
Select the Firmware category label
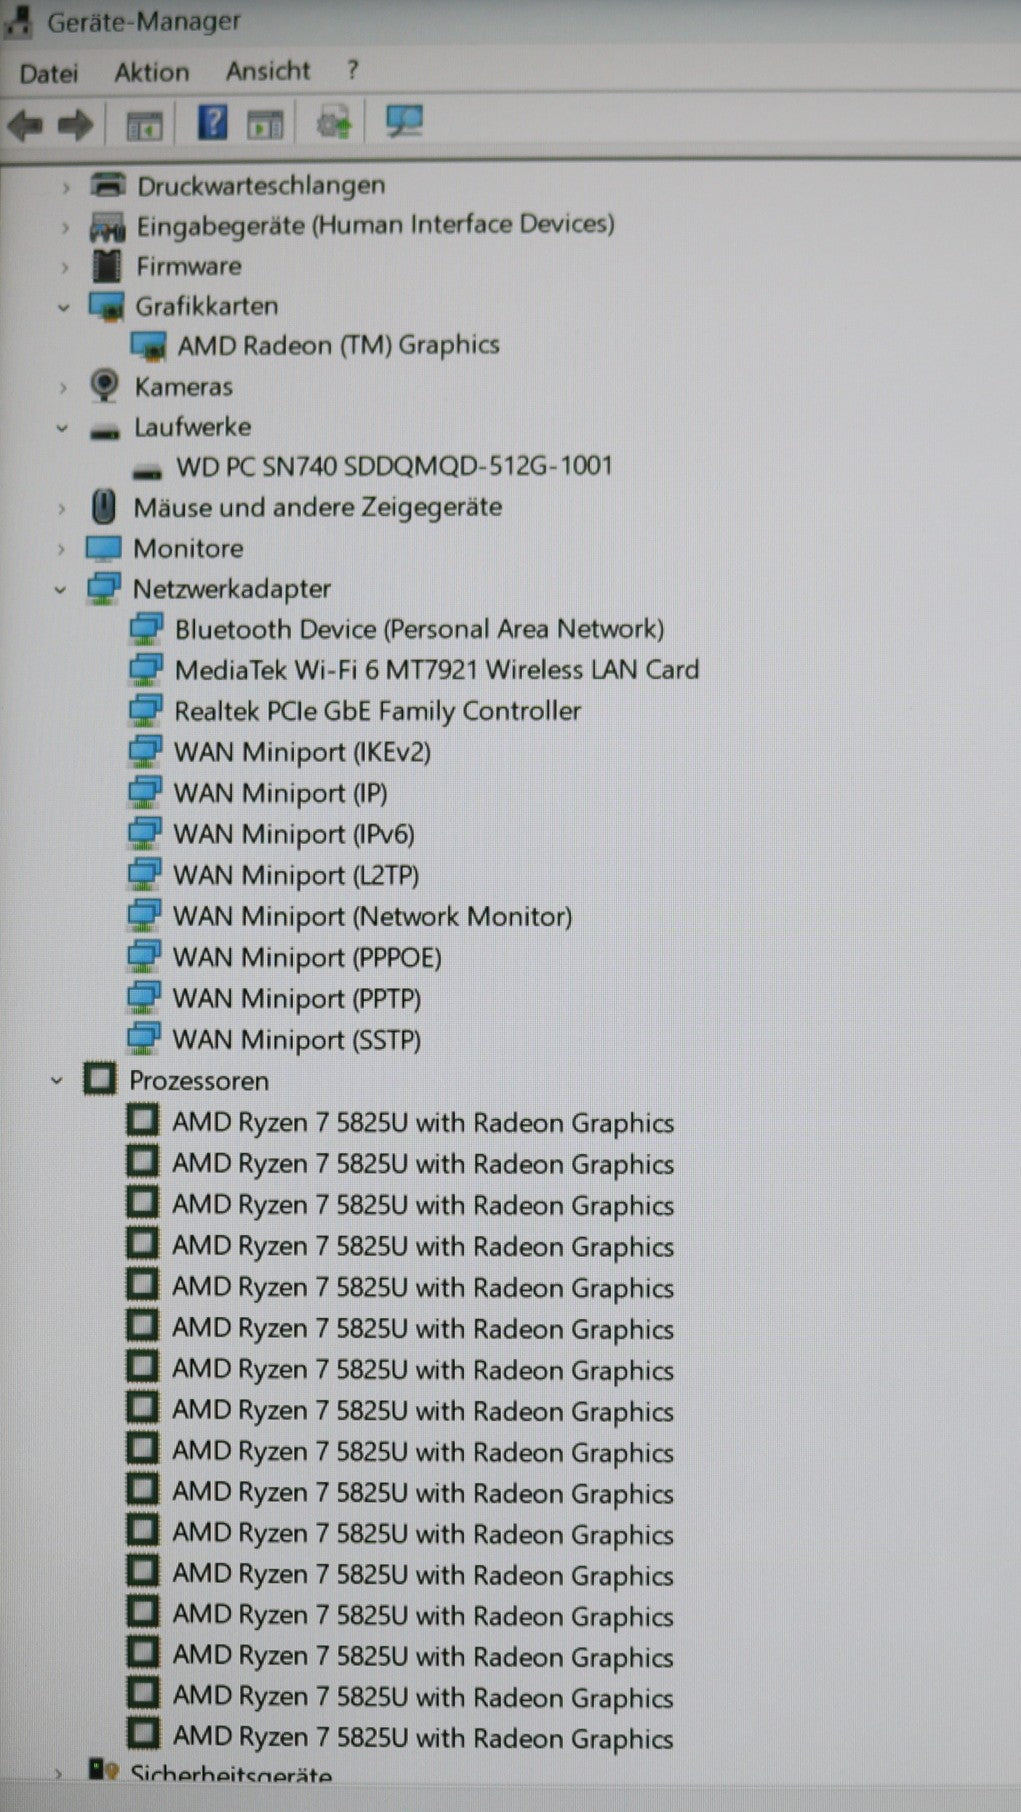click(188, 266)
